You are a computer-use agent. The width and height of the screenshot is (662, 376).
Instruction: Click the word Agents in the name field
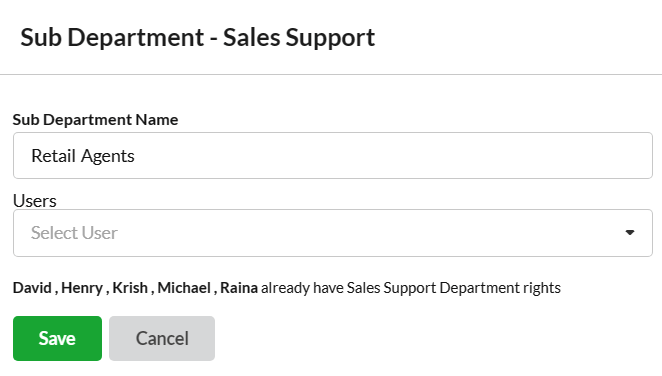pyautogui.click(x=108, y=157)
